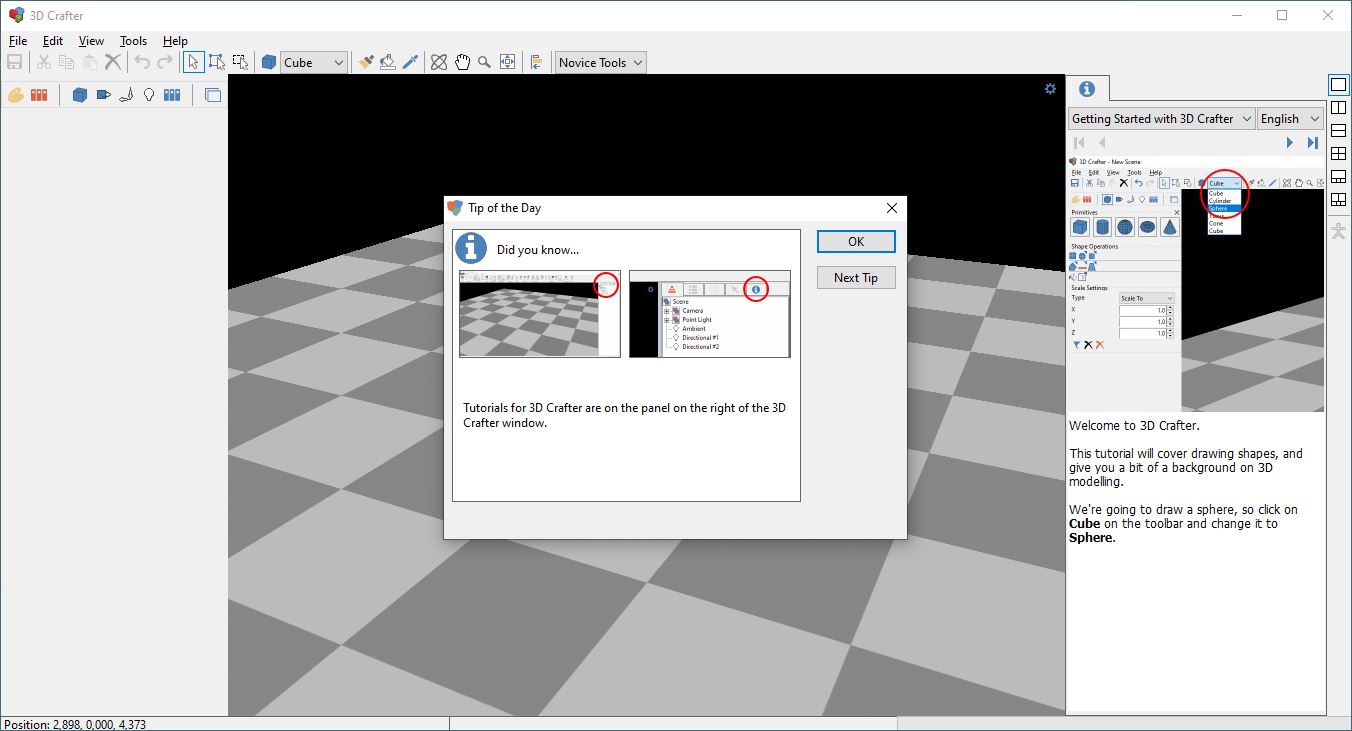Screen dimensions: 1352x731
Task: Open the Cube shape dropdown
Action: click(x=314, y=62)
